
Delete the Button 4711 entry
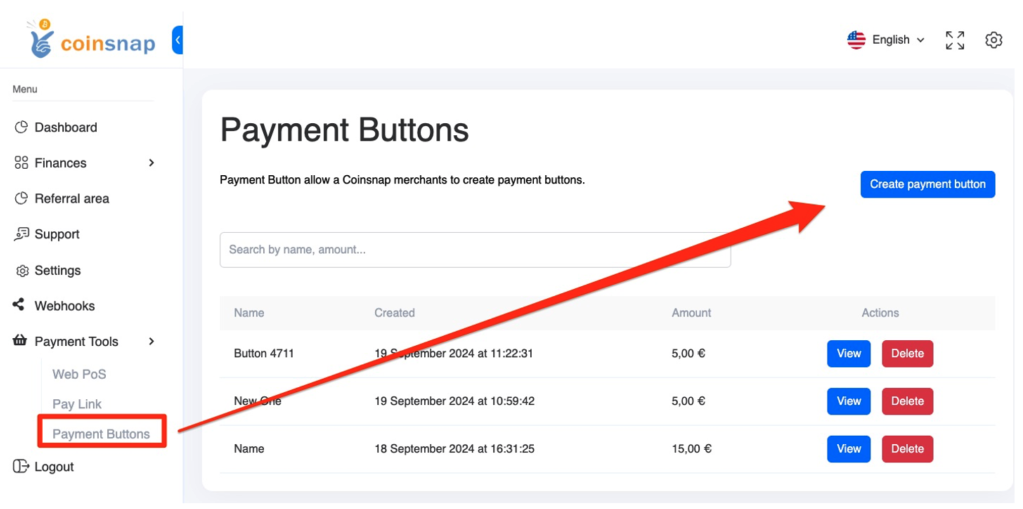[x=908, y=354]
